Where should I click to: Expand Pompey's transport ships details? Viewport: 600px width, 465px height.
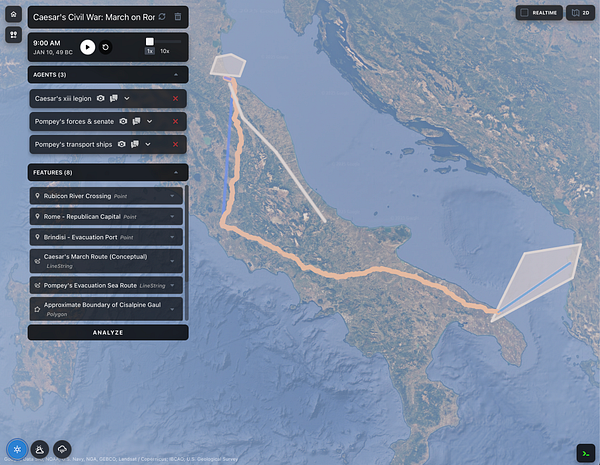tap(148, 144)
